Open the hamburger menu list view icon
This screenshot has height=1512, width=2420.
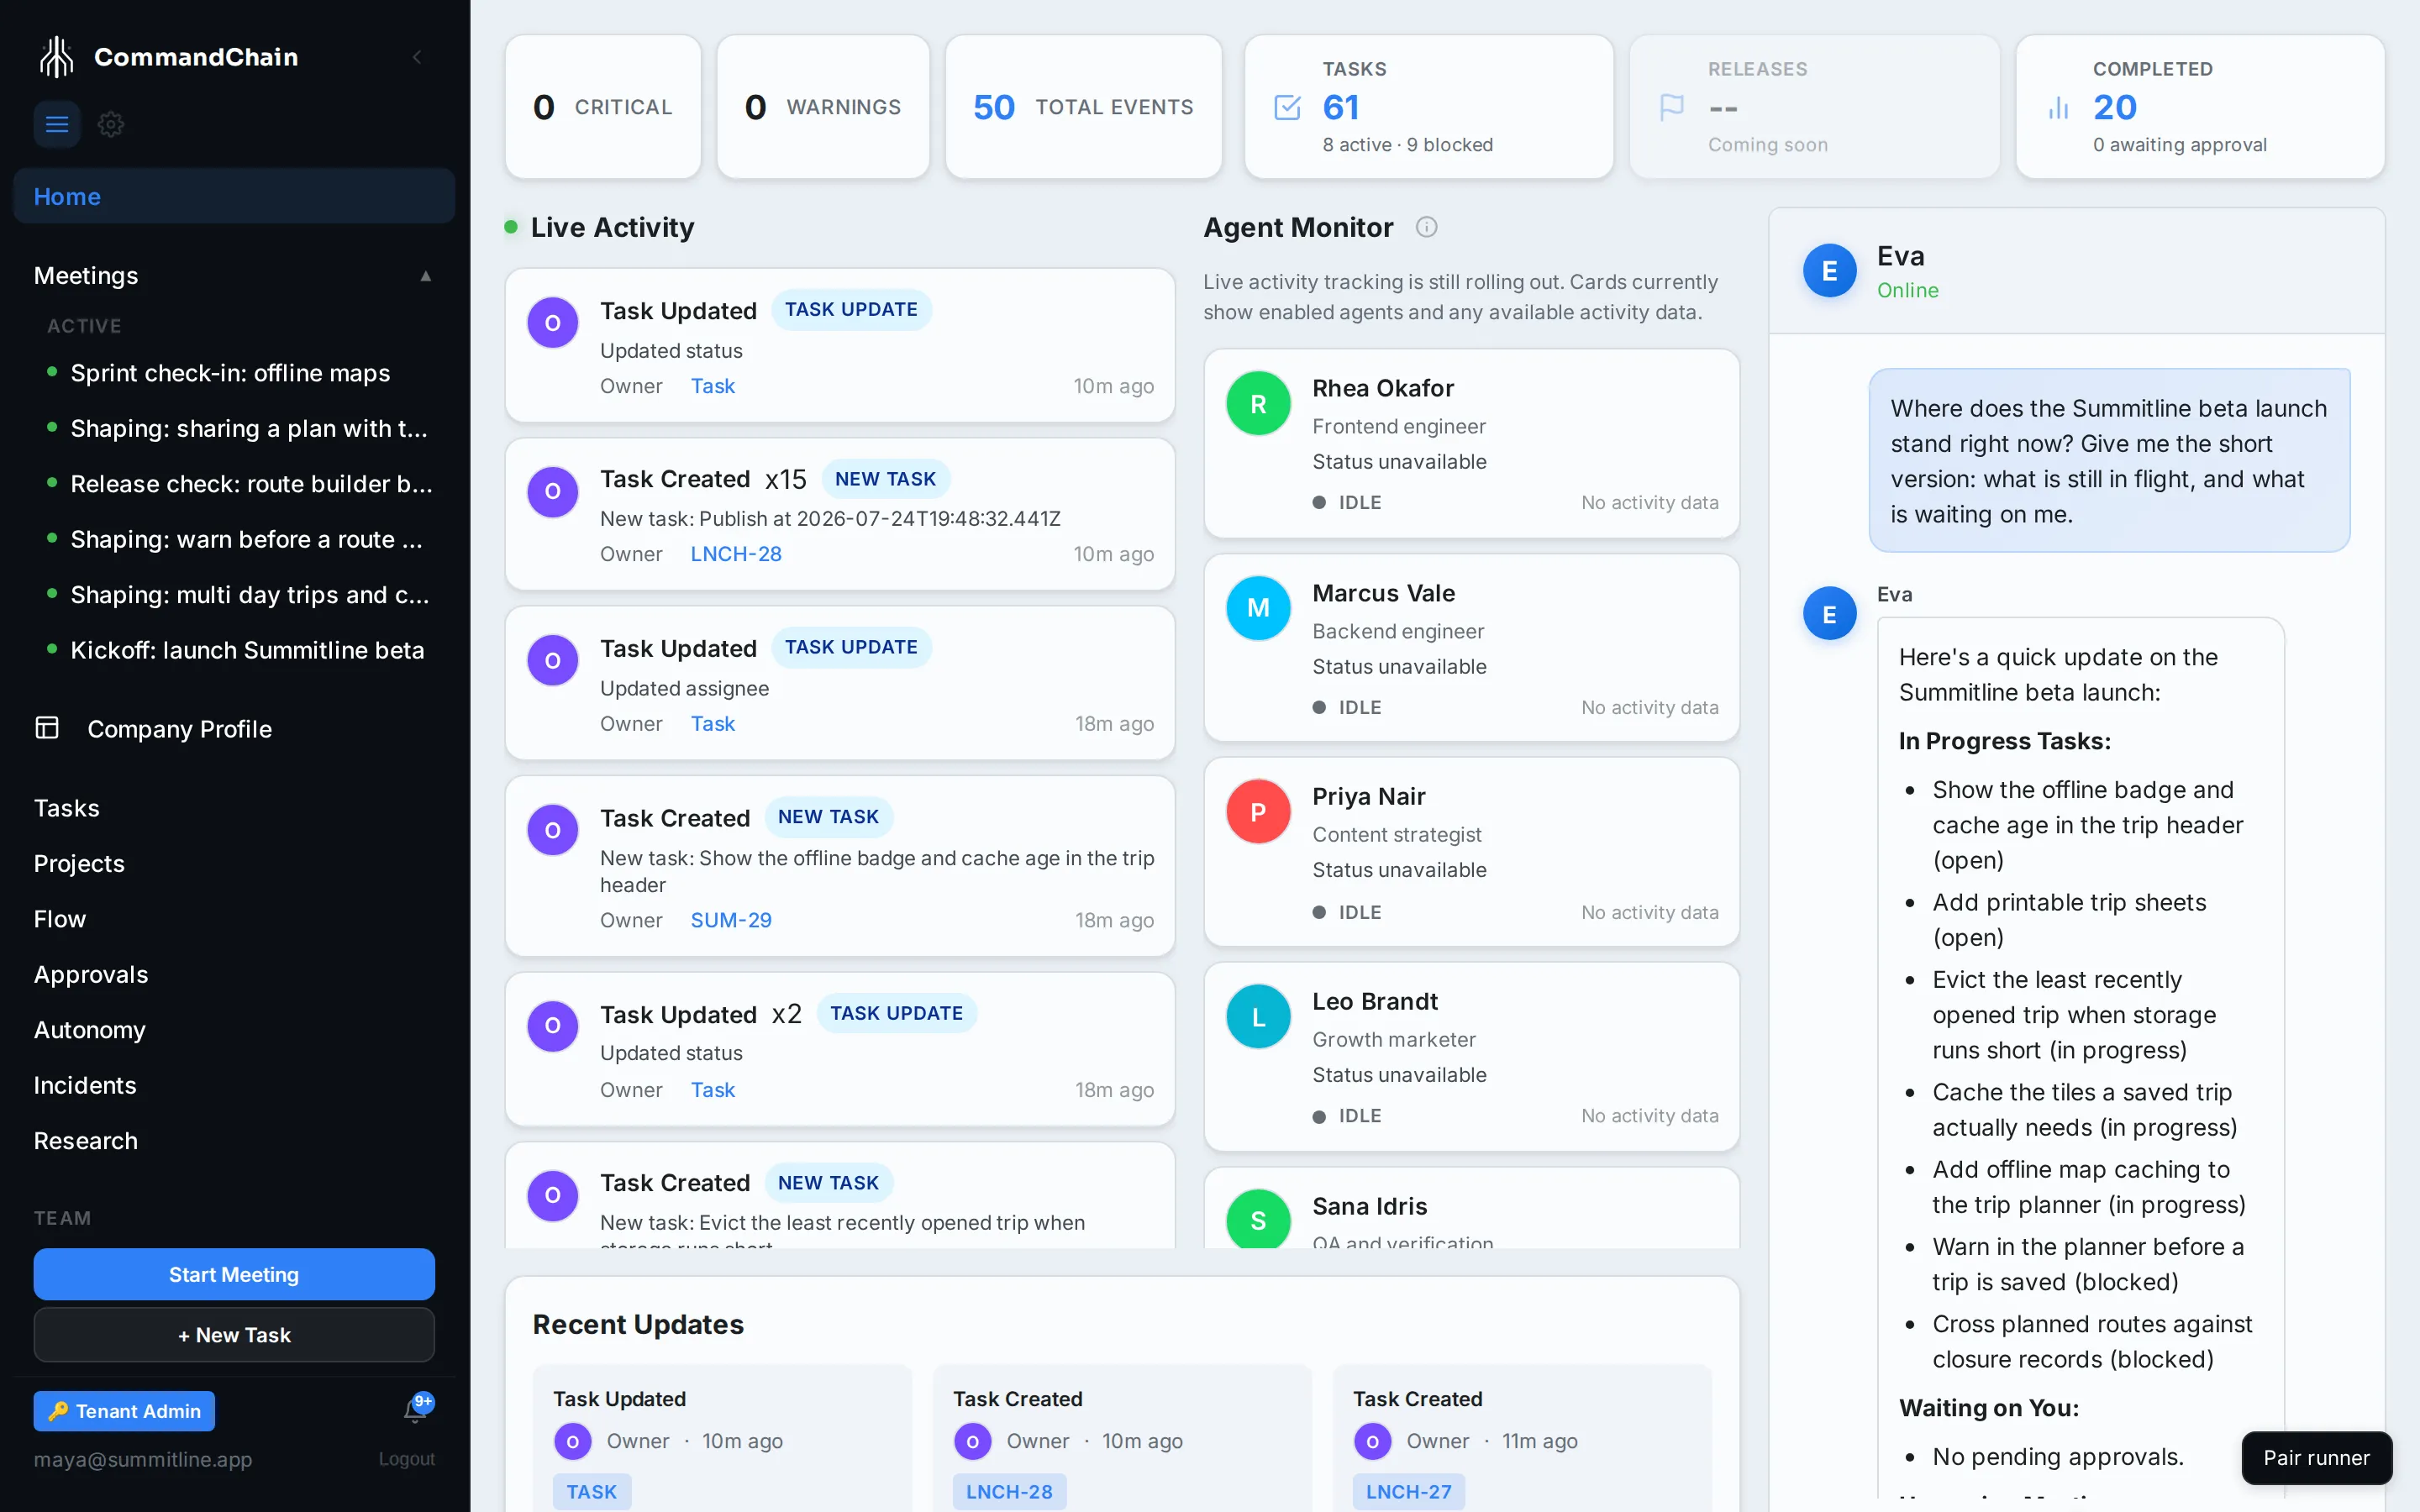point(57,124)
